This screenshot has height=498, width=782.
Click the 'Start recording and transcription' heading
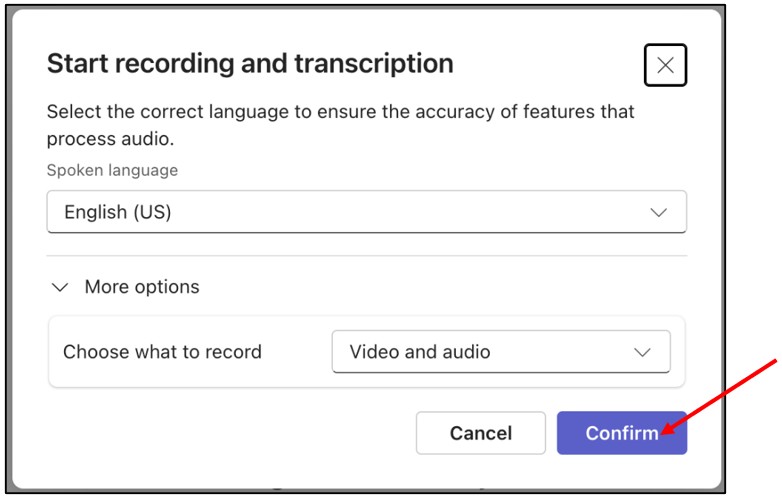pos(250,64)
